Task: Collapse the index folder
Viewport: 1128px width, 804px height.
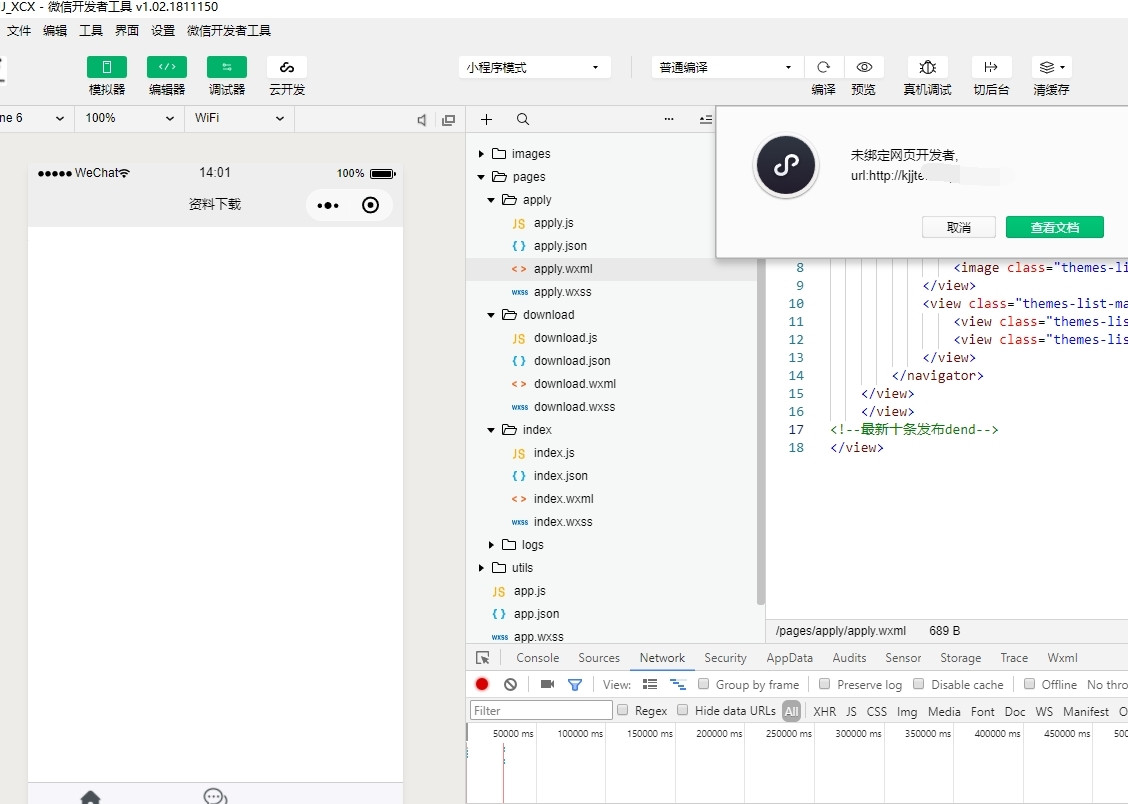Action: 491,430
